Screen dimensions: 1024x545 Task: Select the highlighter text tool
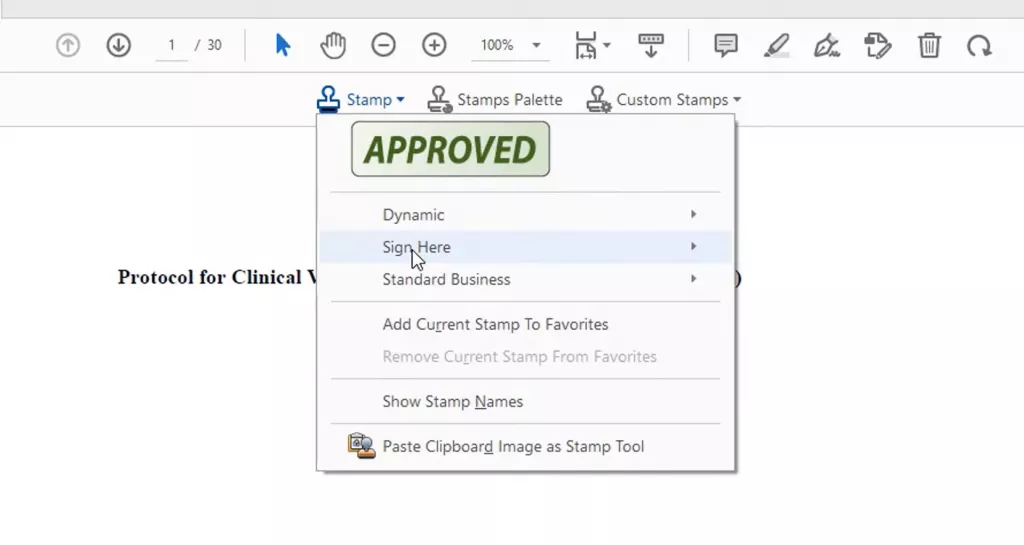776,46
